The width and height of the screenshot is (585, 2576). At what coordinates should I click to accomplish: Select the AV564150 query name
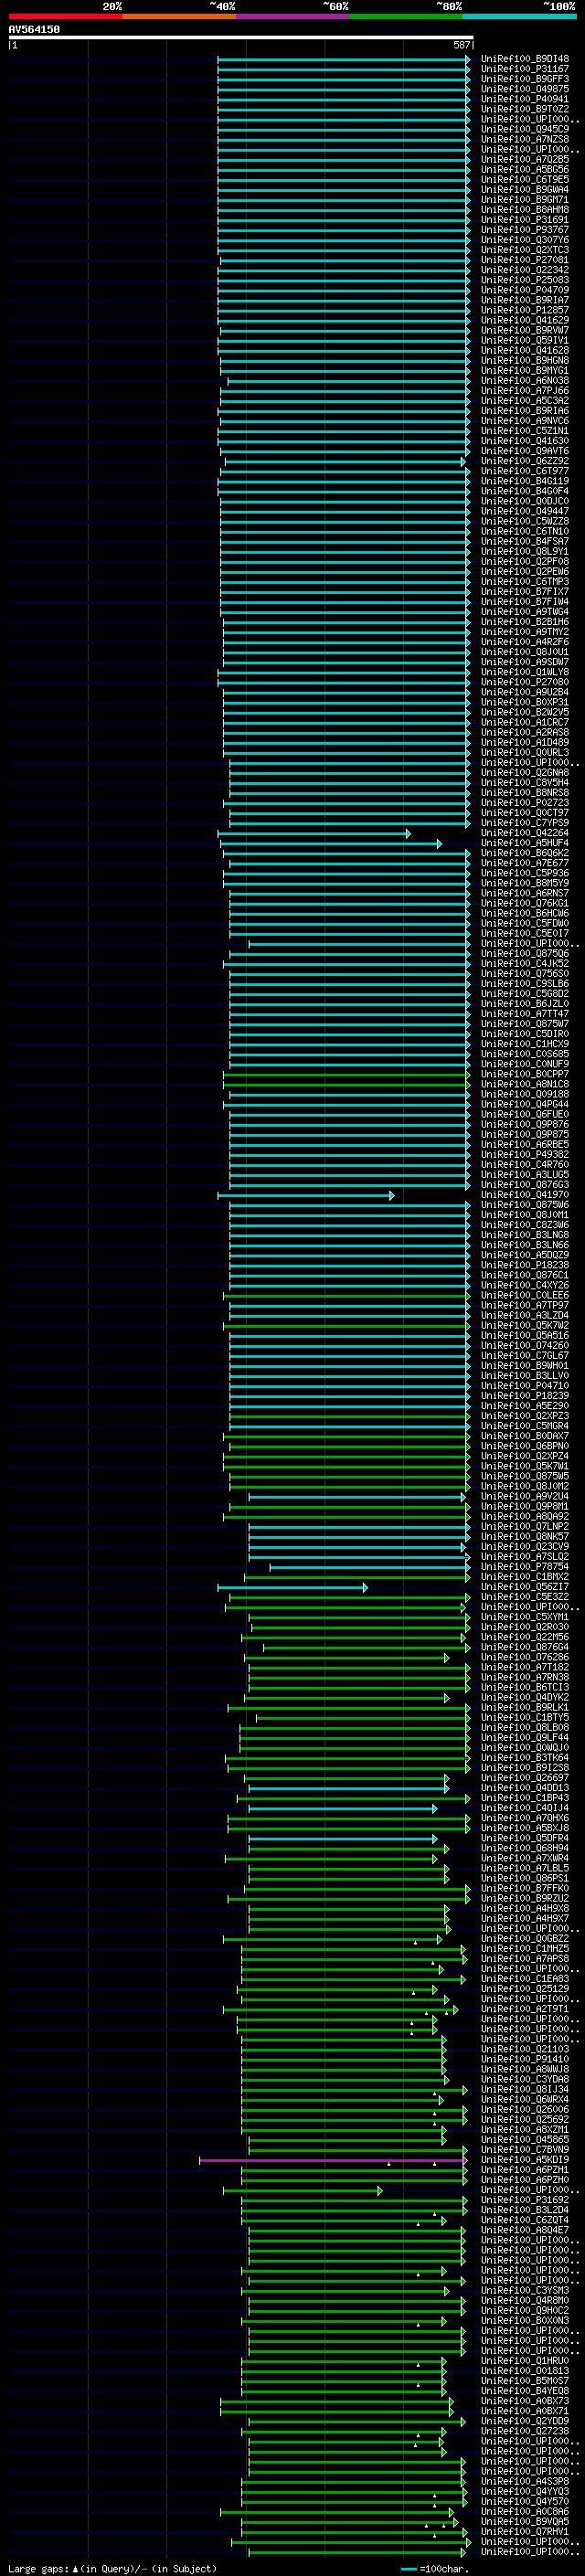34,30
